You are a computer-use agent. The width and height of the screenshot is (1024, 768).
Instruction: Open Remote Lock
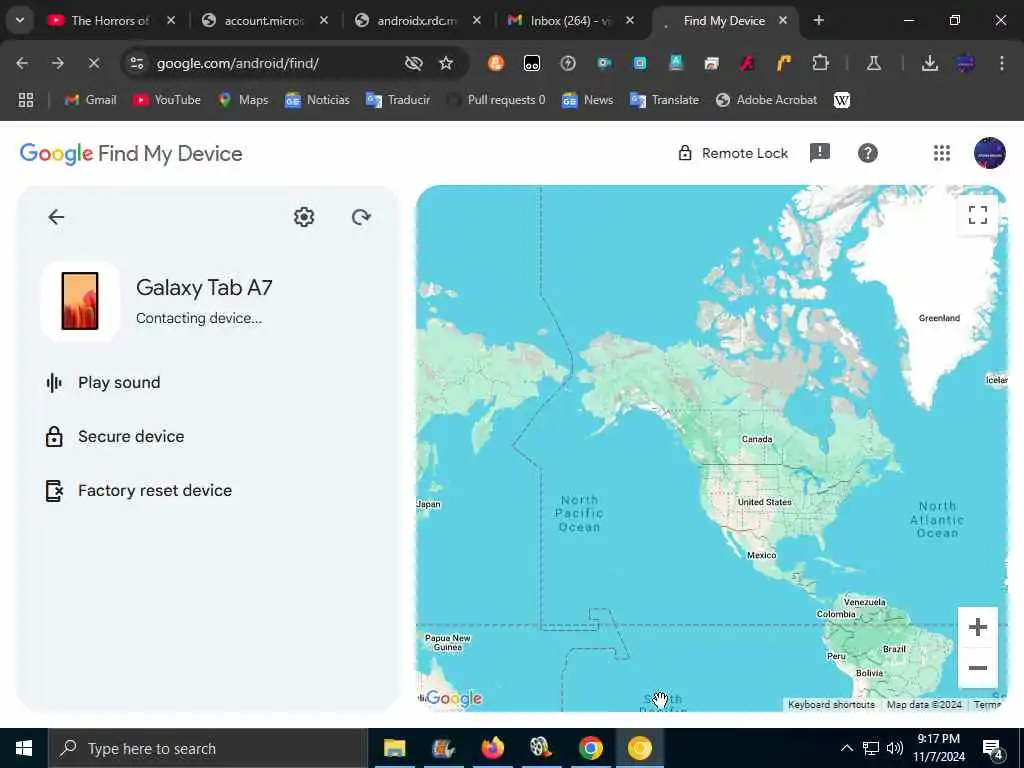click(x=733, y=153)
